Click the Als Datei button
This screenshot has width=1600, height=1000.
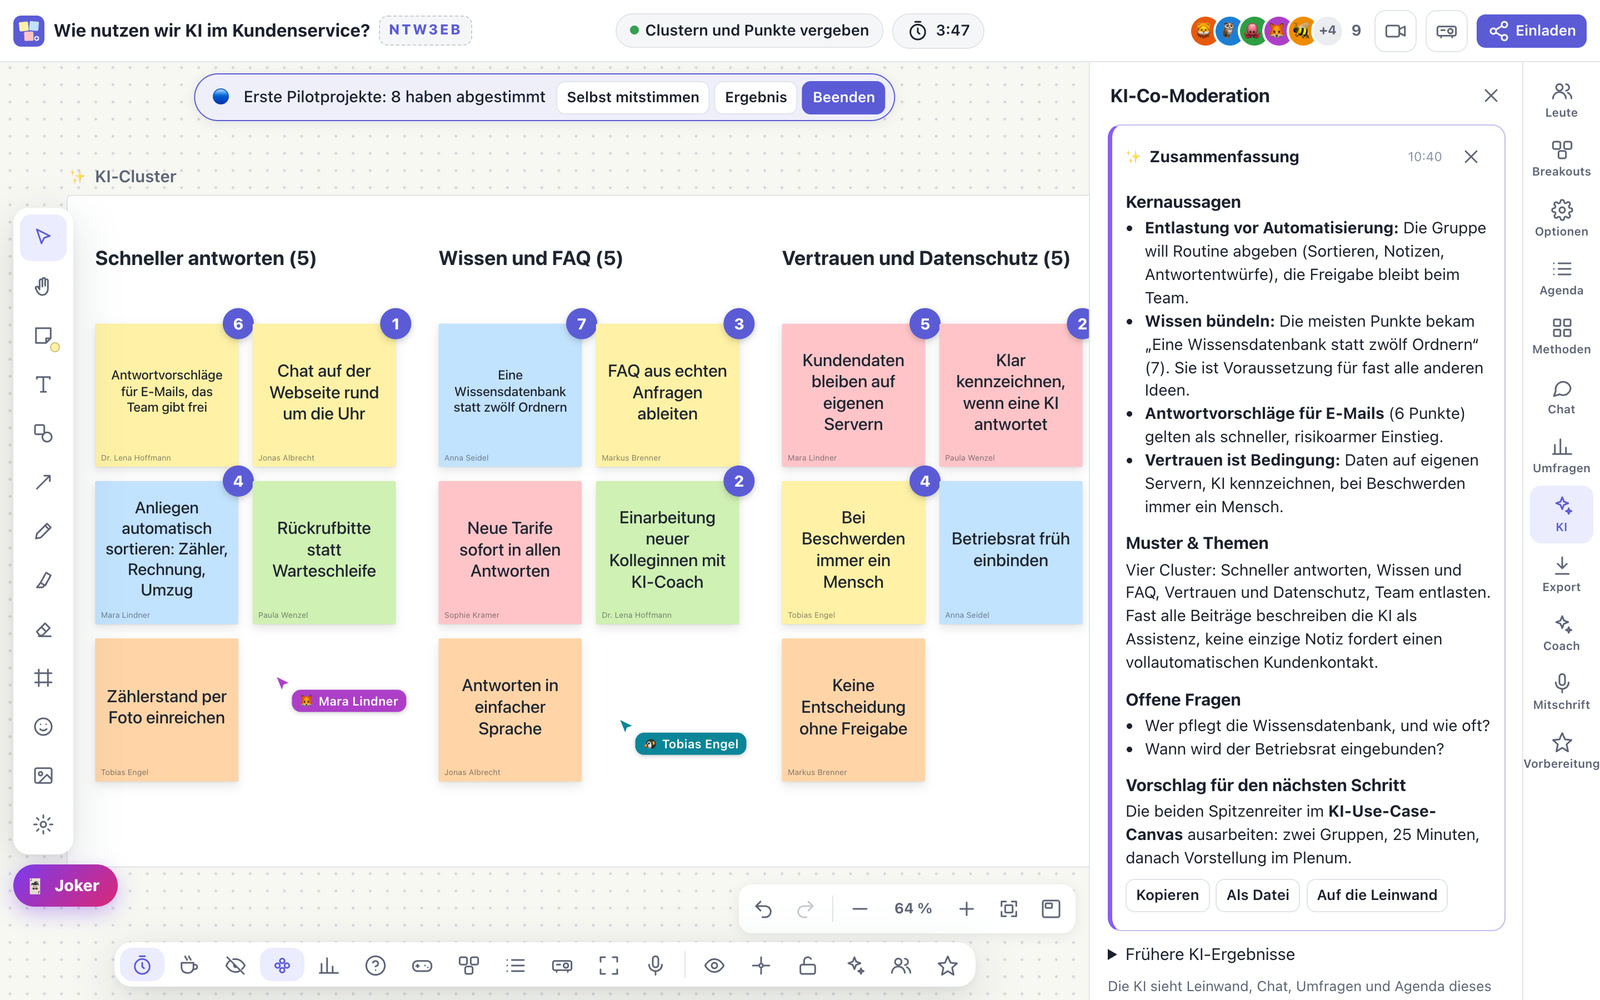(1258, 895)
